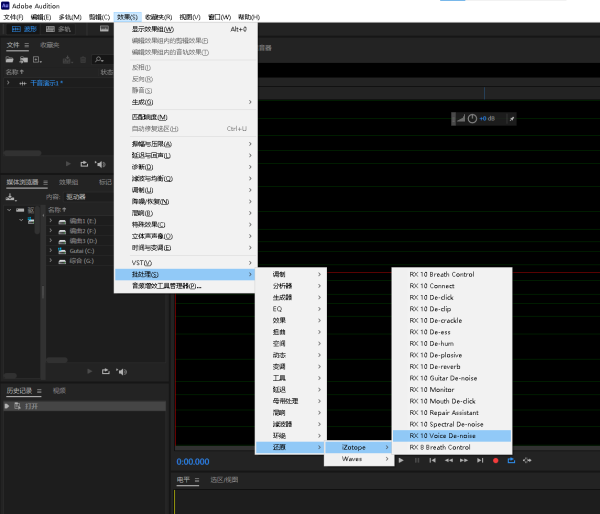Click auto-play speaker icon in Files panel
Image resolution: width=600 pixels, height=514 pixels.
click(99, 163)
